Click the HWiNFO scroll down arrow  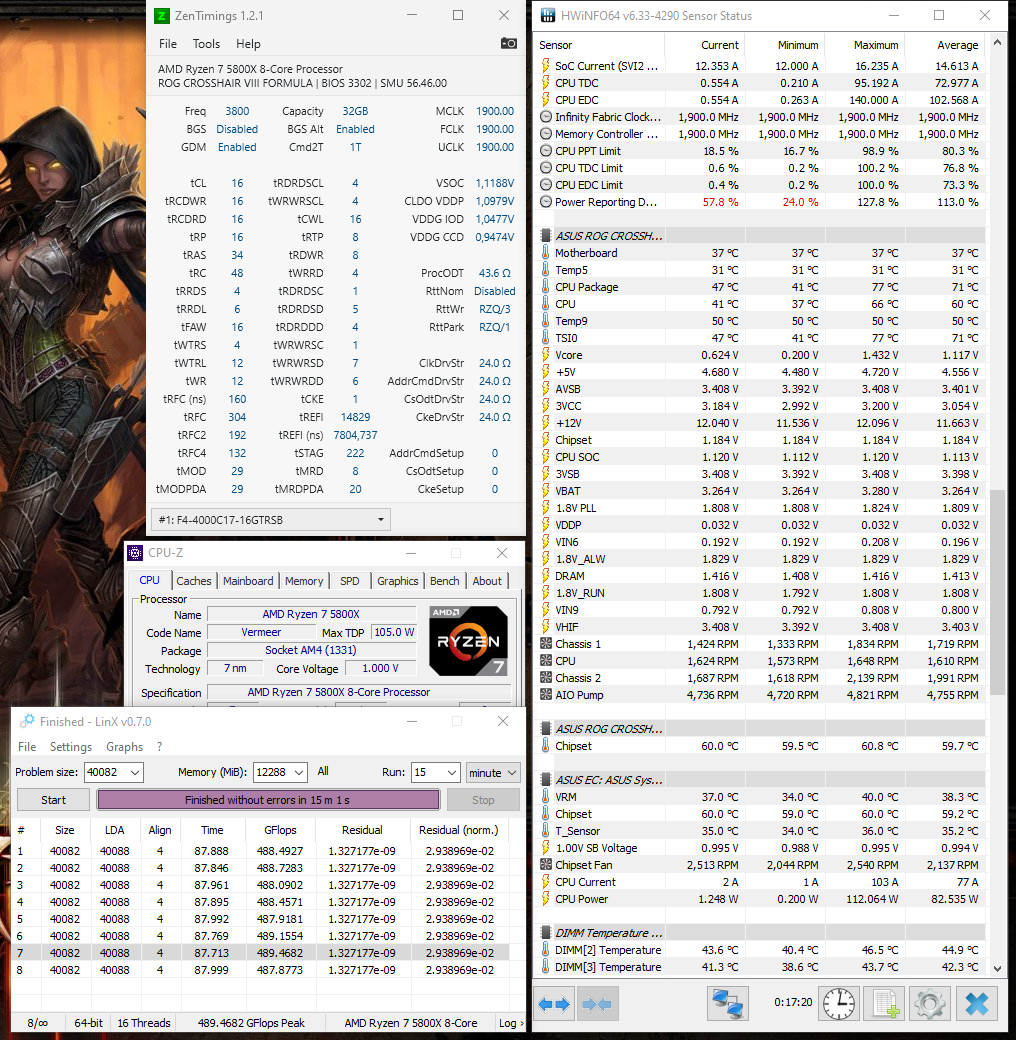(997, 968)
